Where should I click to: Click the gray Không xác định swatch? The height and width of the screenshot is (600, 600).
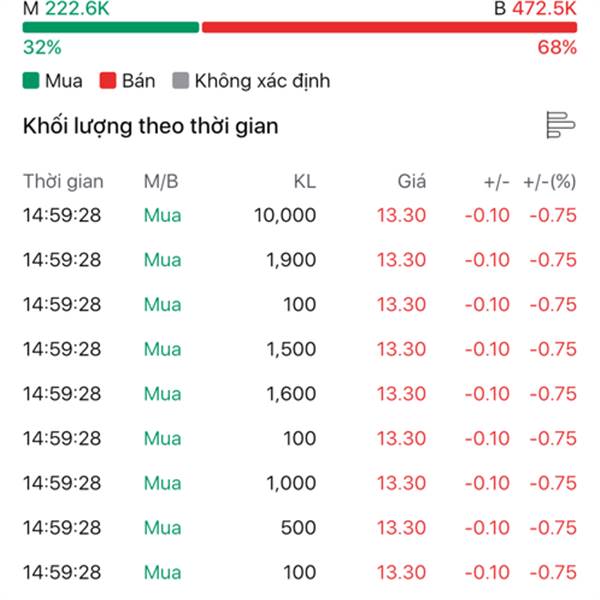click(180, 81)
